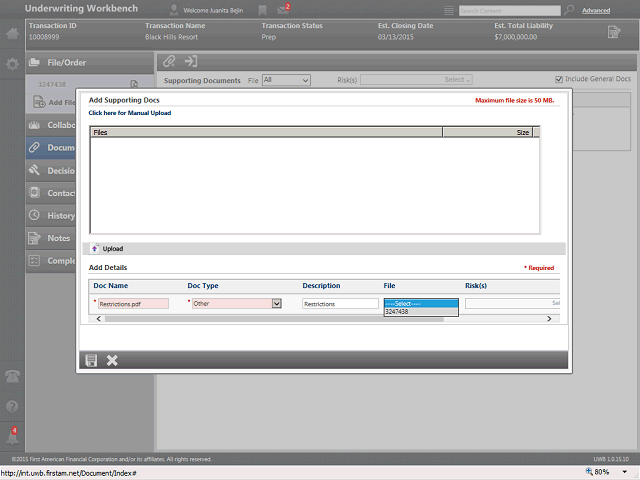Viewport: 640px width, 480px height.
Task: Click the Upload button label
Action: click(113, 249)
